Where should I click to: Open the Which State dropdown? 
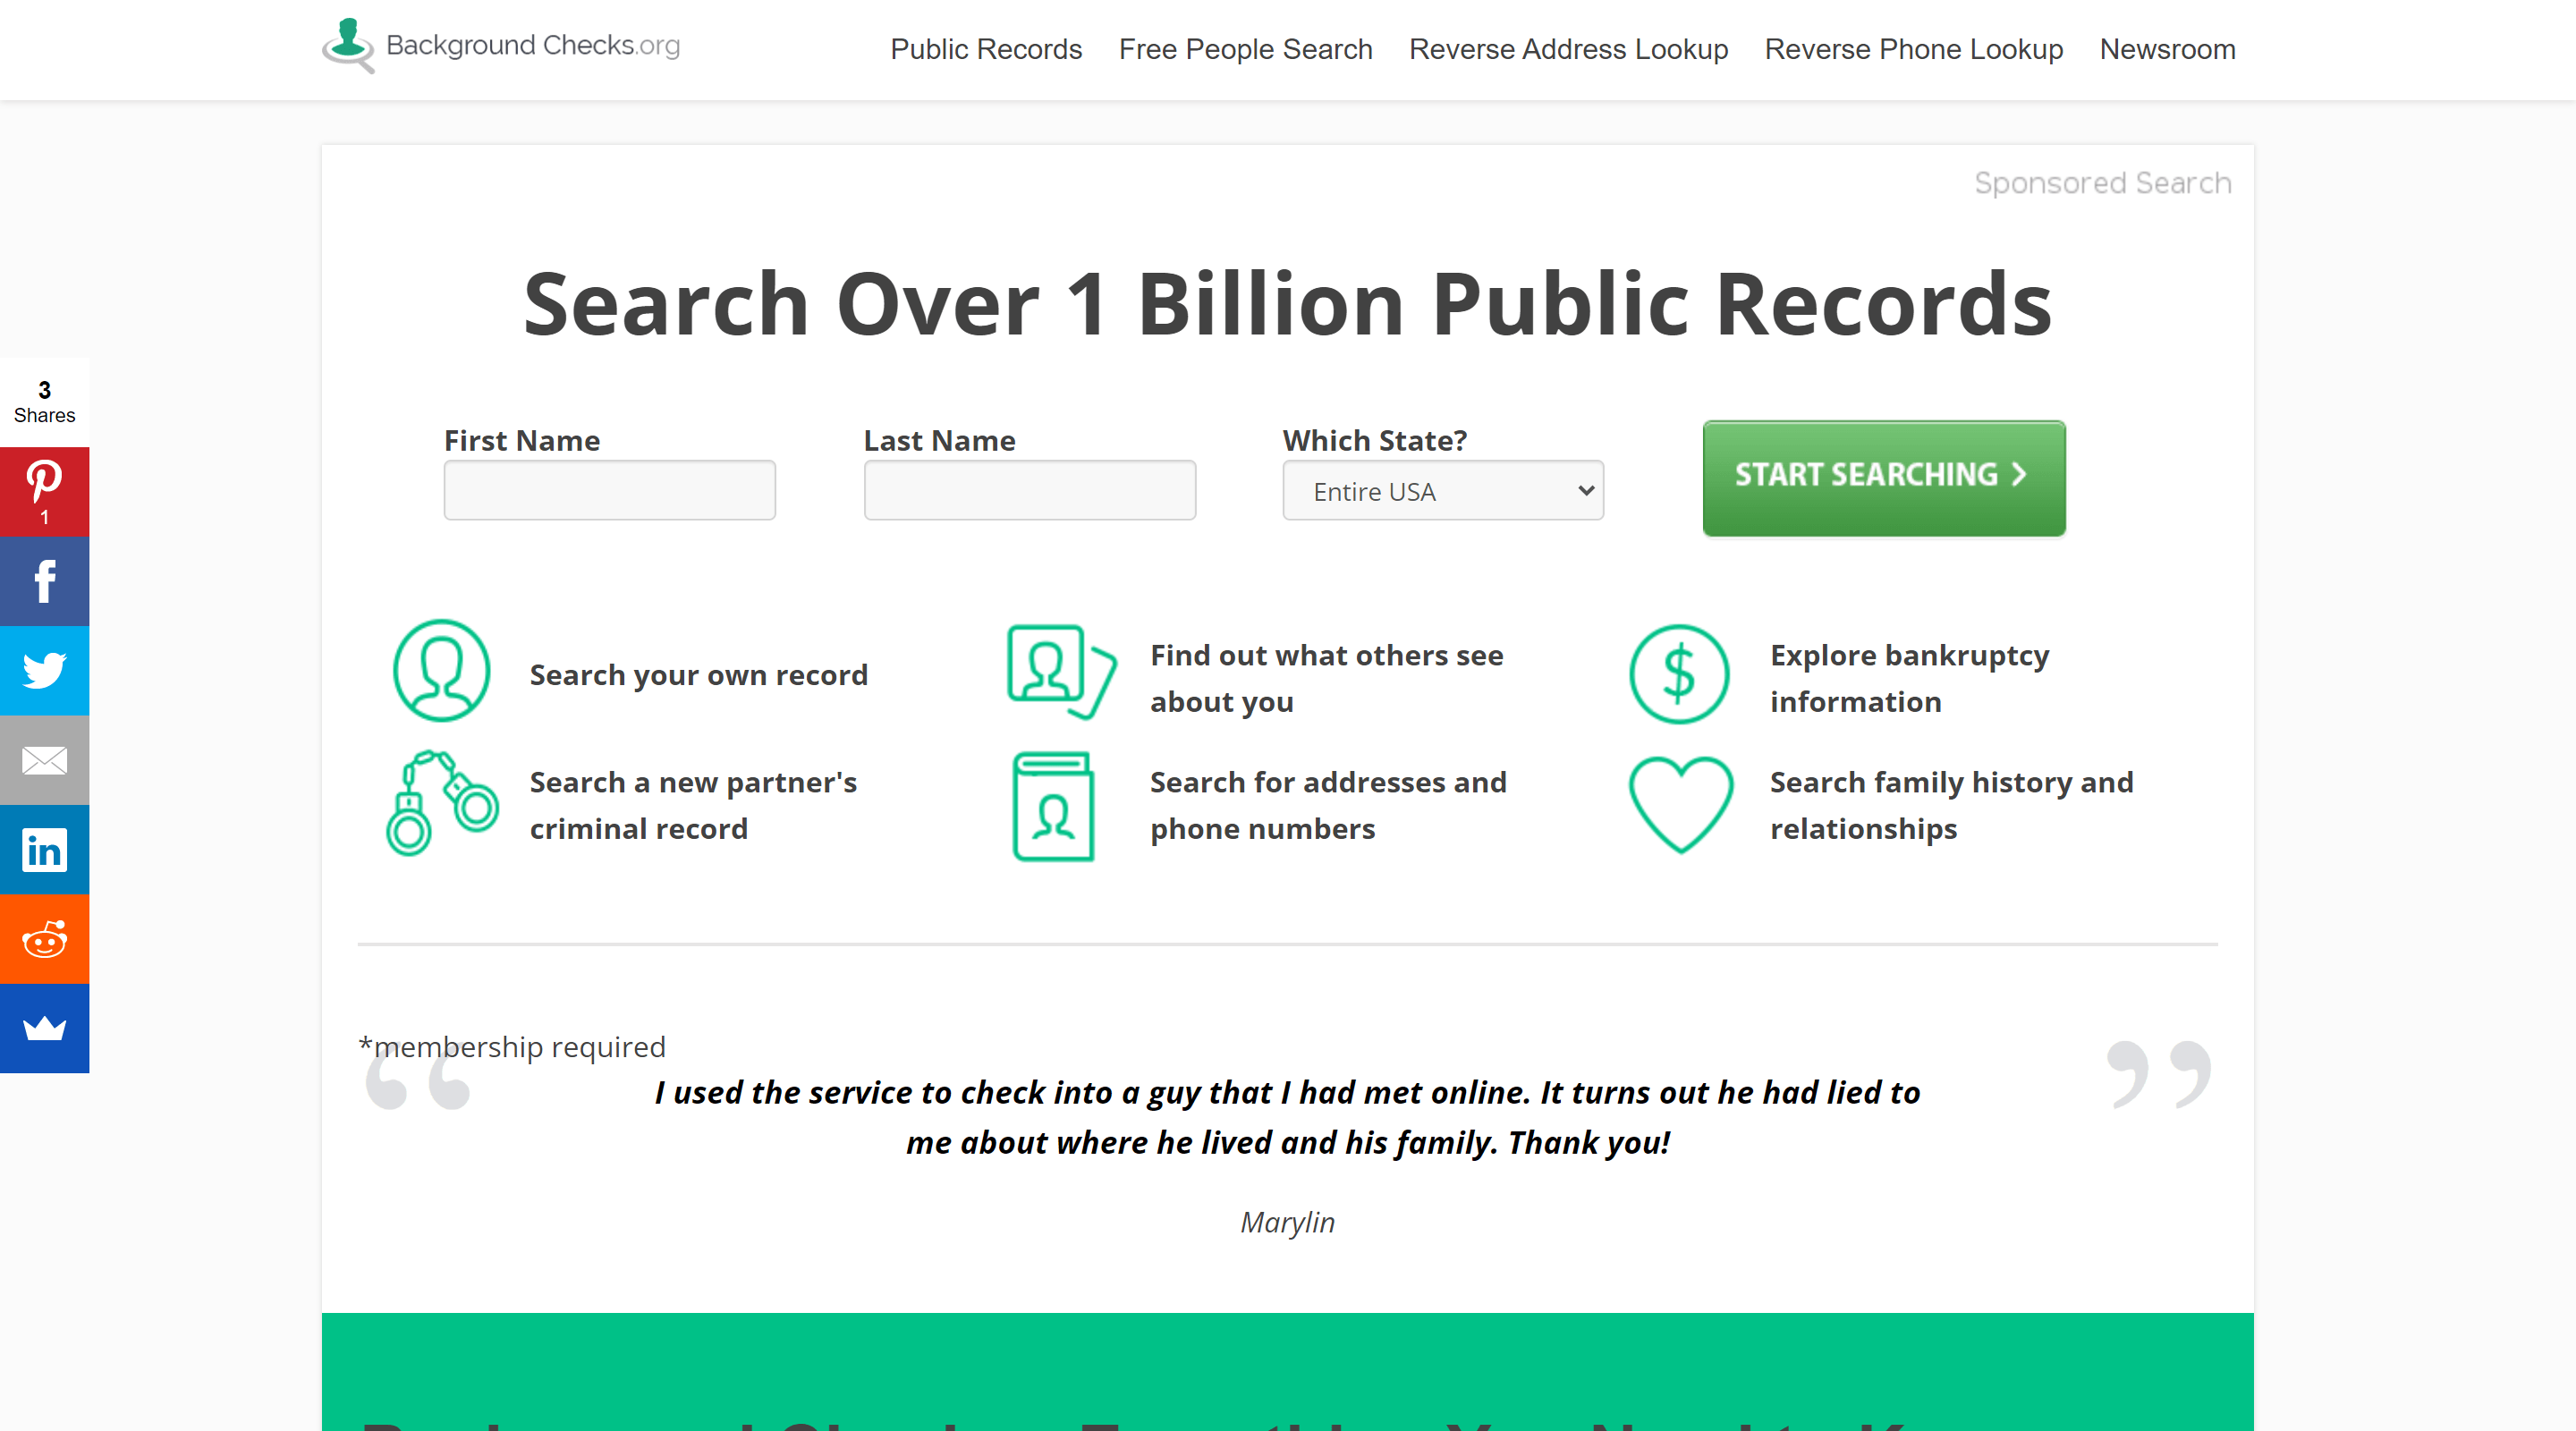[x=1442, y=491]
